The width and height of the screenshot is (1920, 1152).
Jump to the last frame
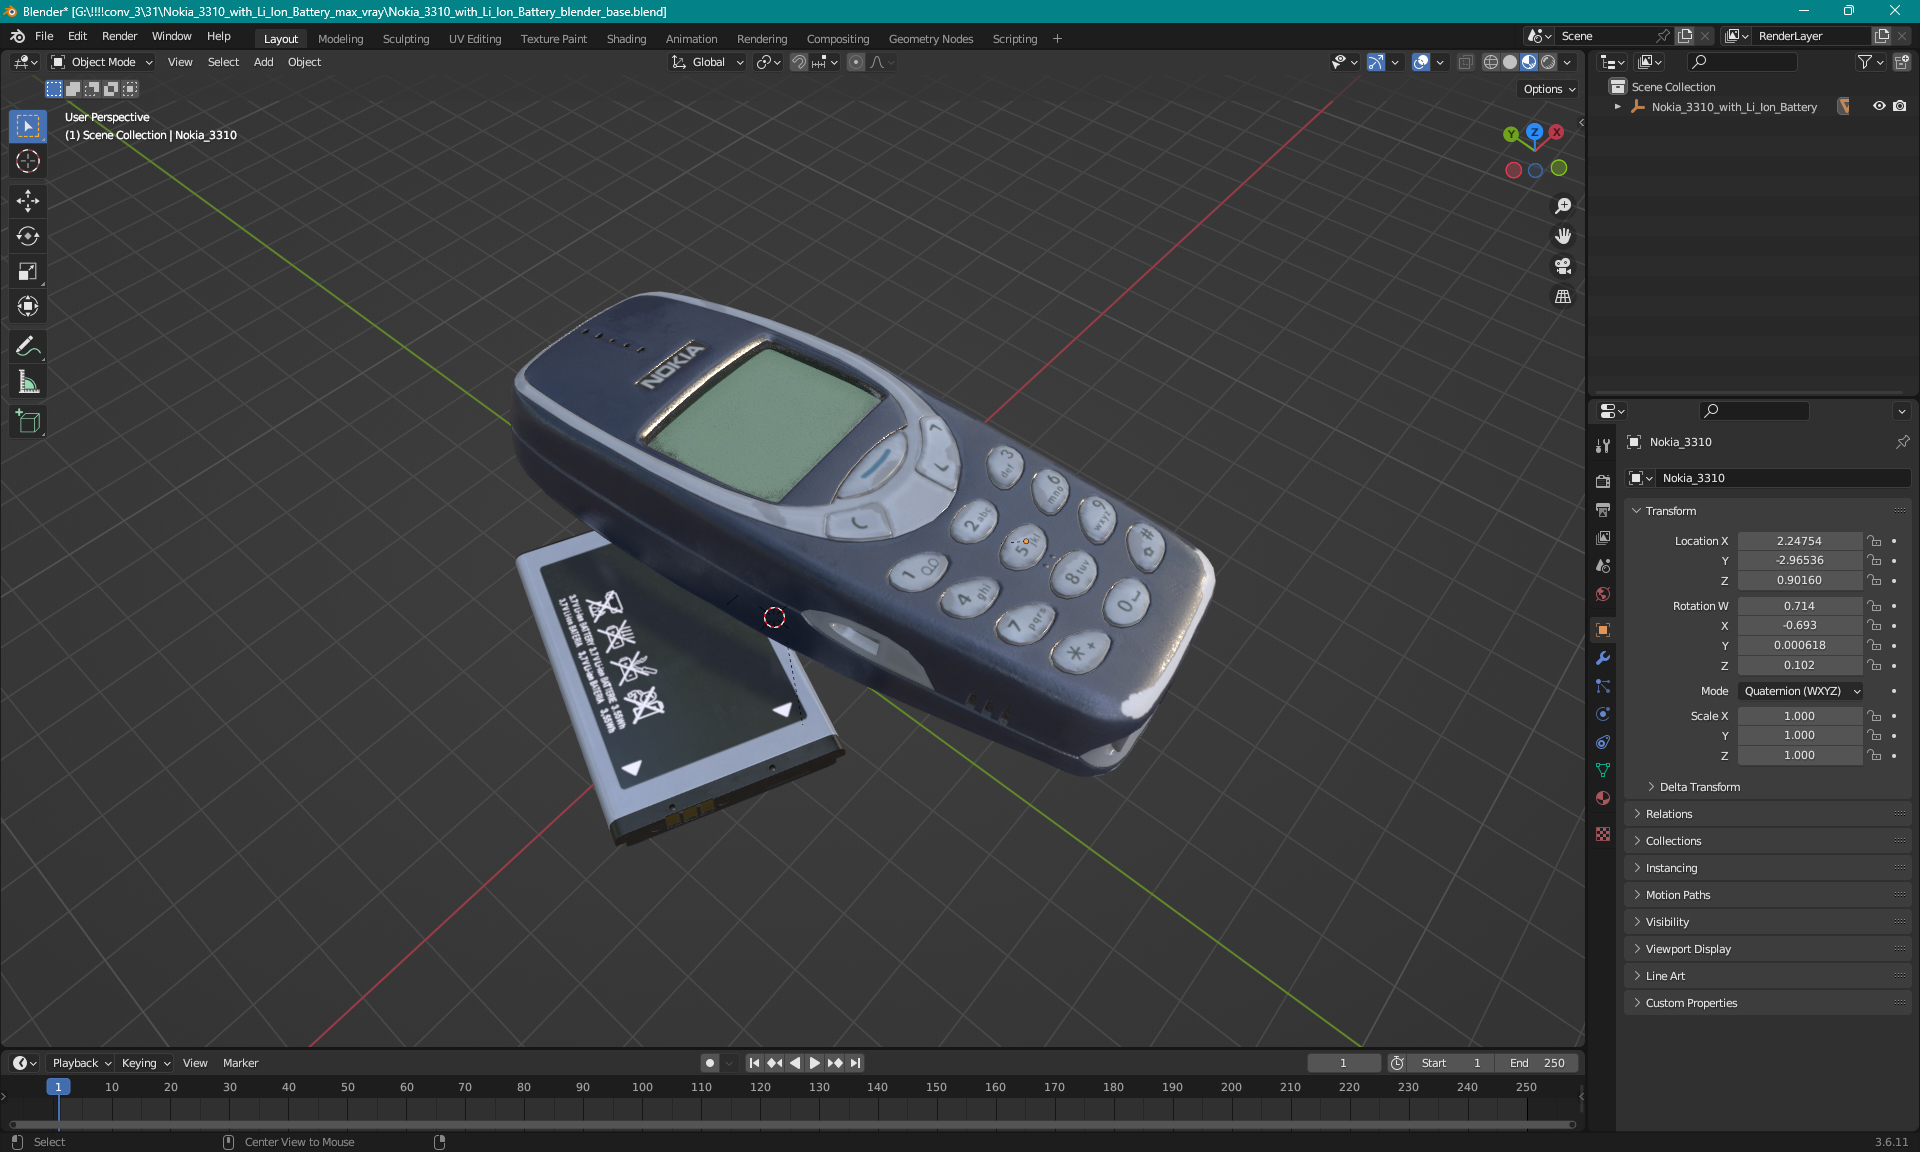pyautogui.click(x=855, y=1063)
